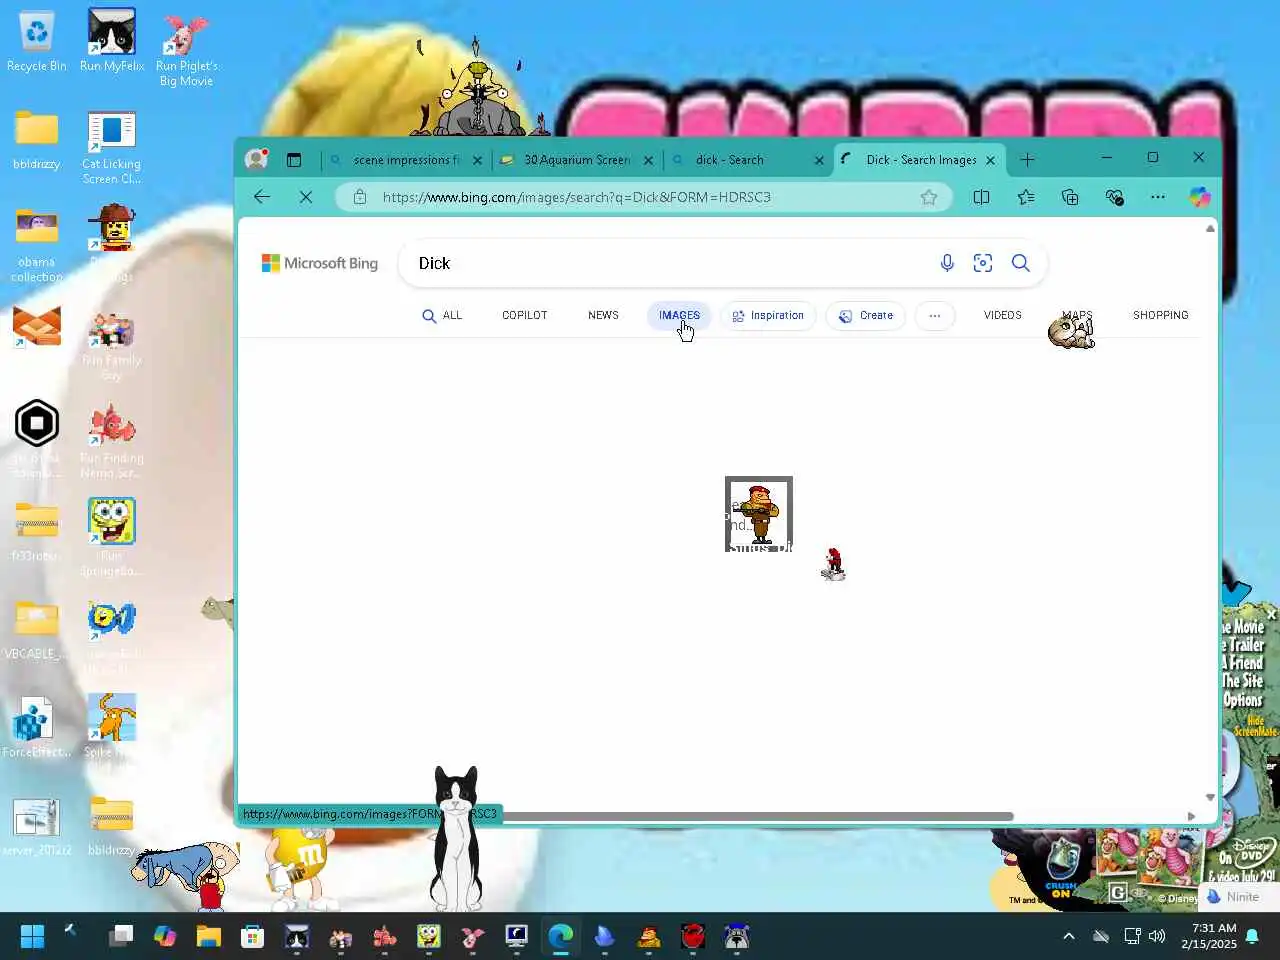1280x960 pixels.
Task: Open a new browser tab
Action: (x=1027, y=159)
